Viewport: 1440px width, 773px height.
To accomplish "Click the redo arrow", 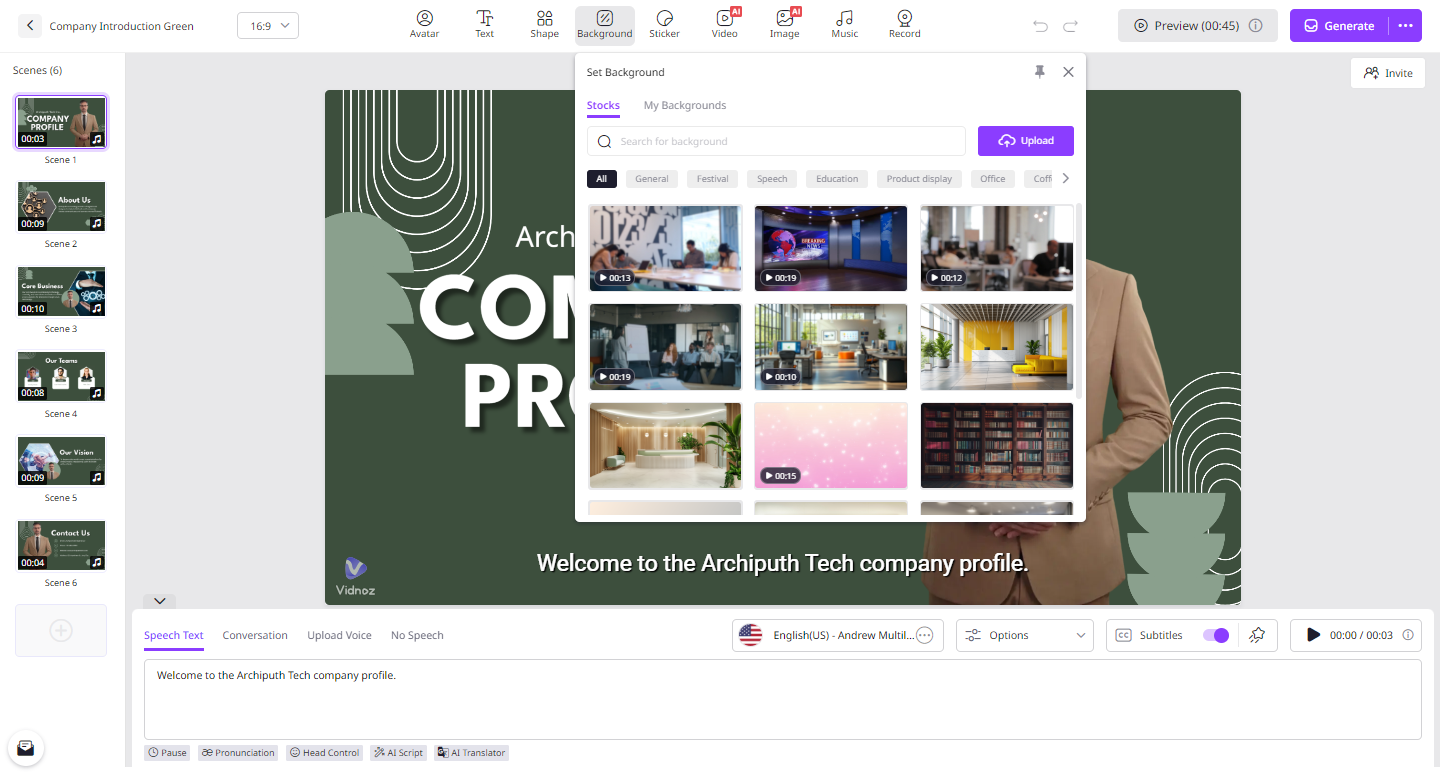I will (1071, 26).
